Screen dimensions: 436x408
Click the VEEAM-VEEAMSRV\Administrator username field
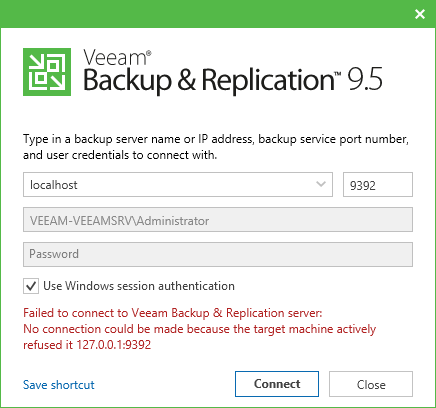point(218,220)
